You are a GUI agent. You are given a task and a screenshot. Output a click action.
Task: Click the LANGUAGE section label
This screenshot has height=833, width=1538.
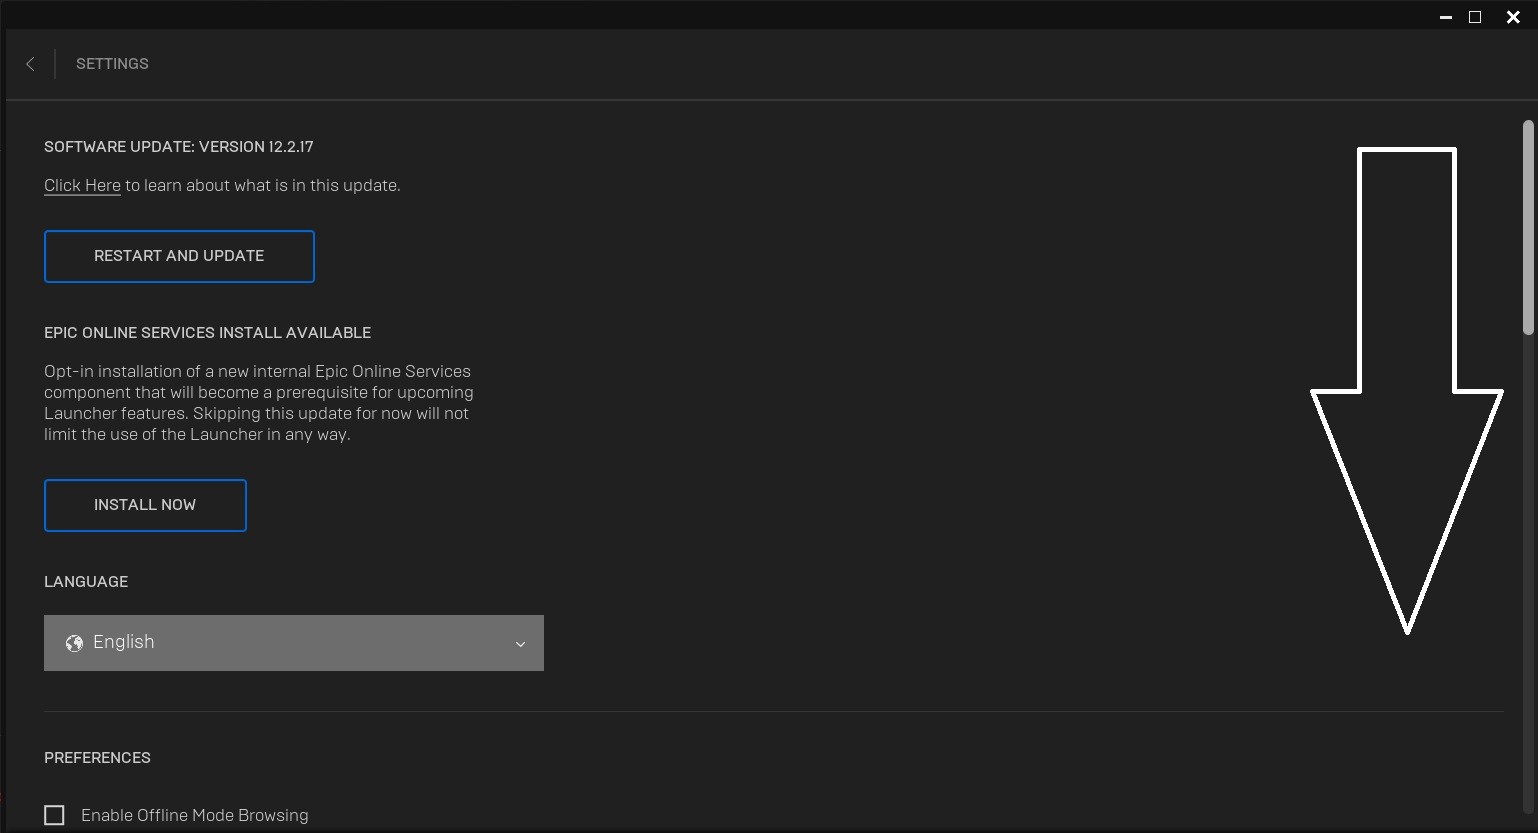pos(86,581)
